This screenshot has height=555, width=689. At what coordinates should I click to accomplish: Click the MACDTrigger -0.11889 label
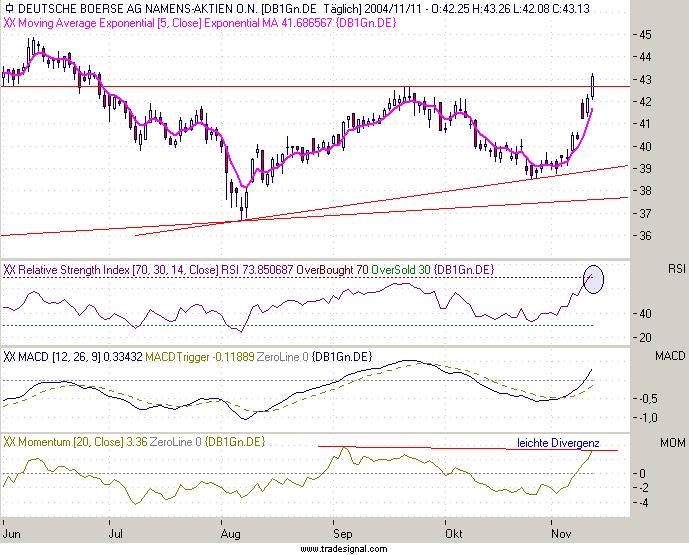click(x=200, y=356)
